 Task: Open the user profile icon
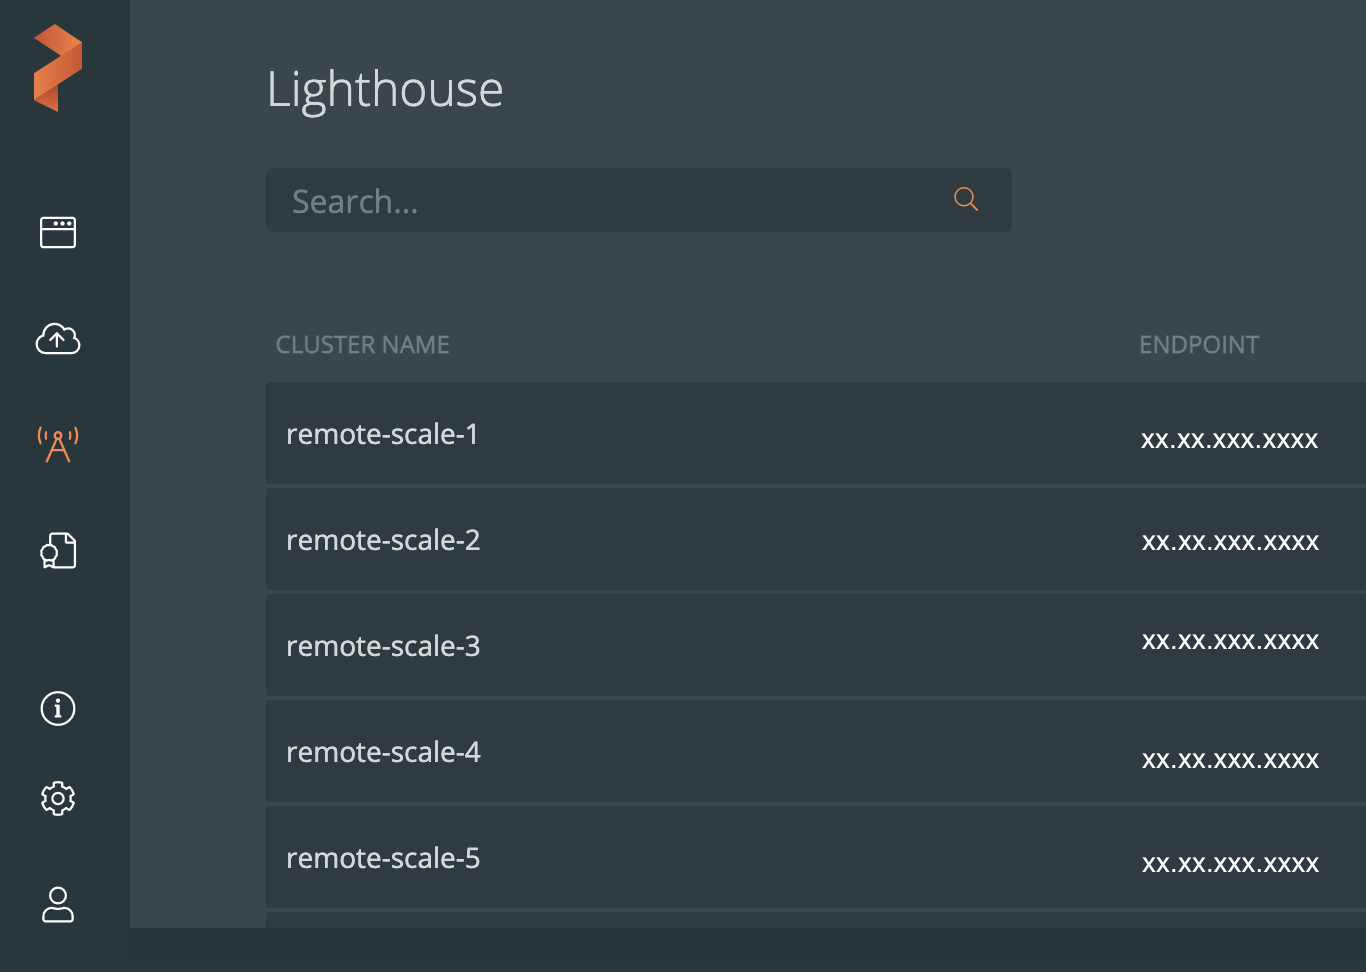pyautogui.click(x=58, y=905)
